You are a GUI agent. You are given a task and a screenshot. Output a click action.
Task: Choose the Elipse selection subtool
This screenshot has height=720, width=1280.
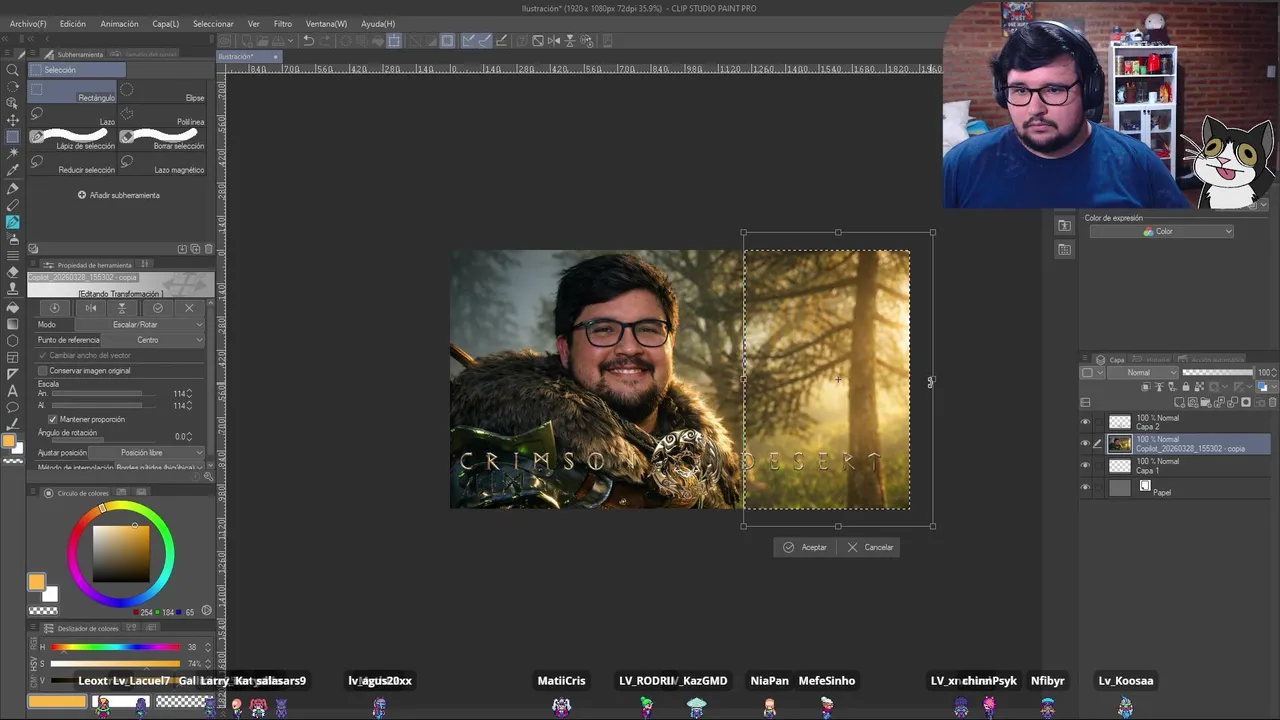click(x=163, y=92)
